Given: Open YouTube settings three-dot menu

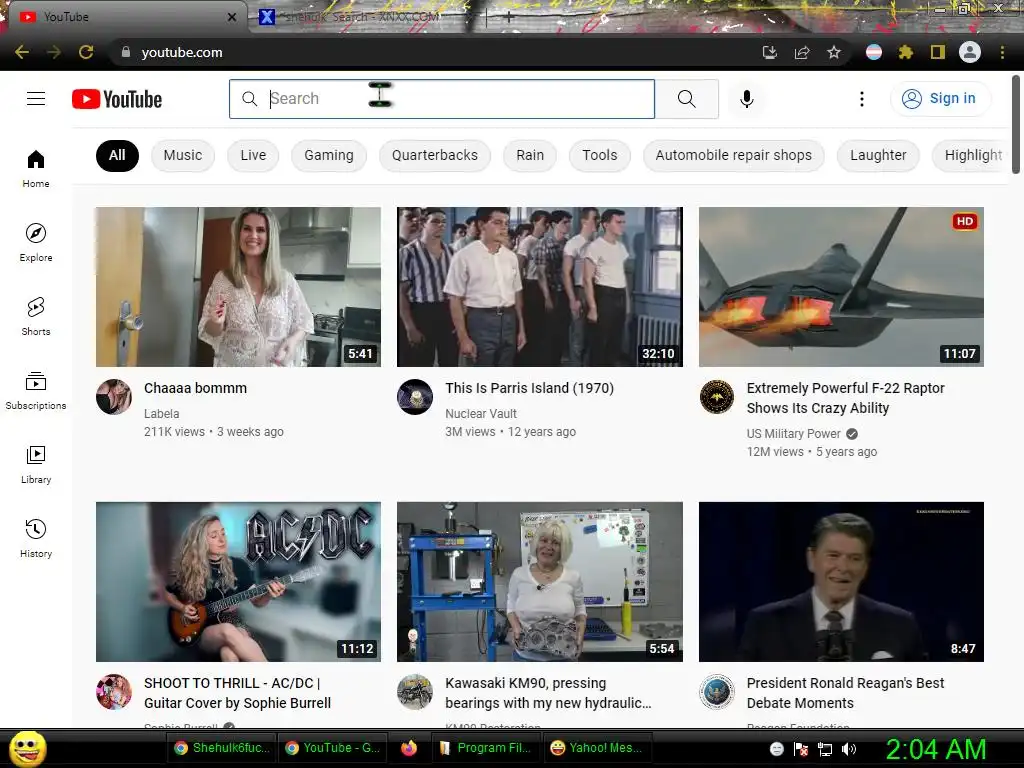Looking at the screenshot, I should (x=861, y=99).
